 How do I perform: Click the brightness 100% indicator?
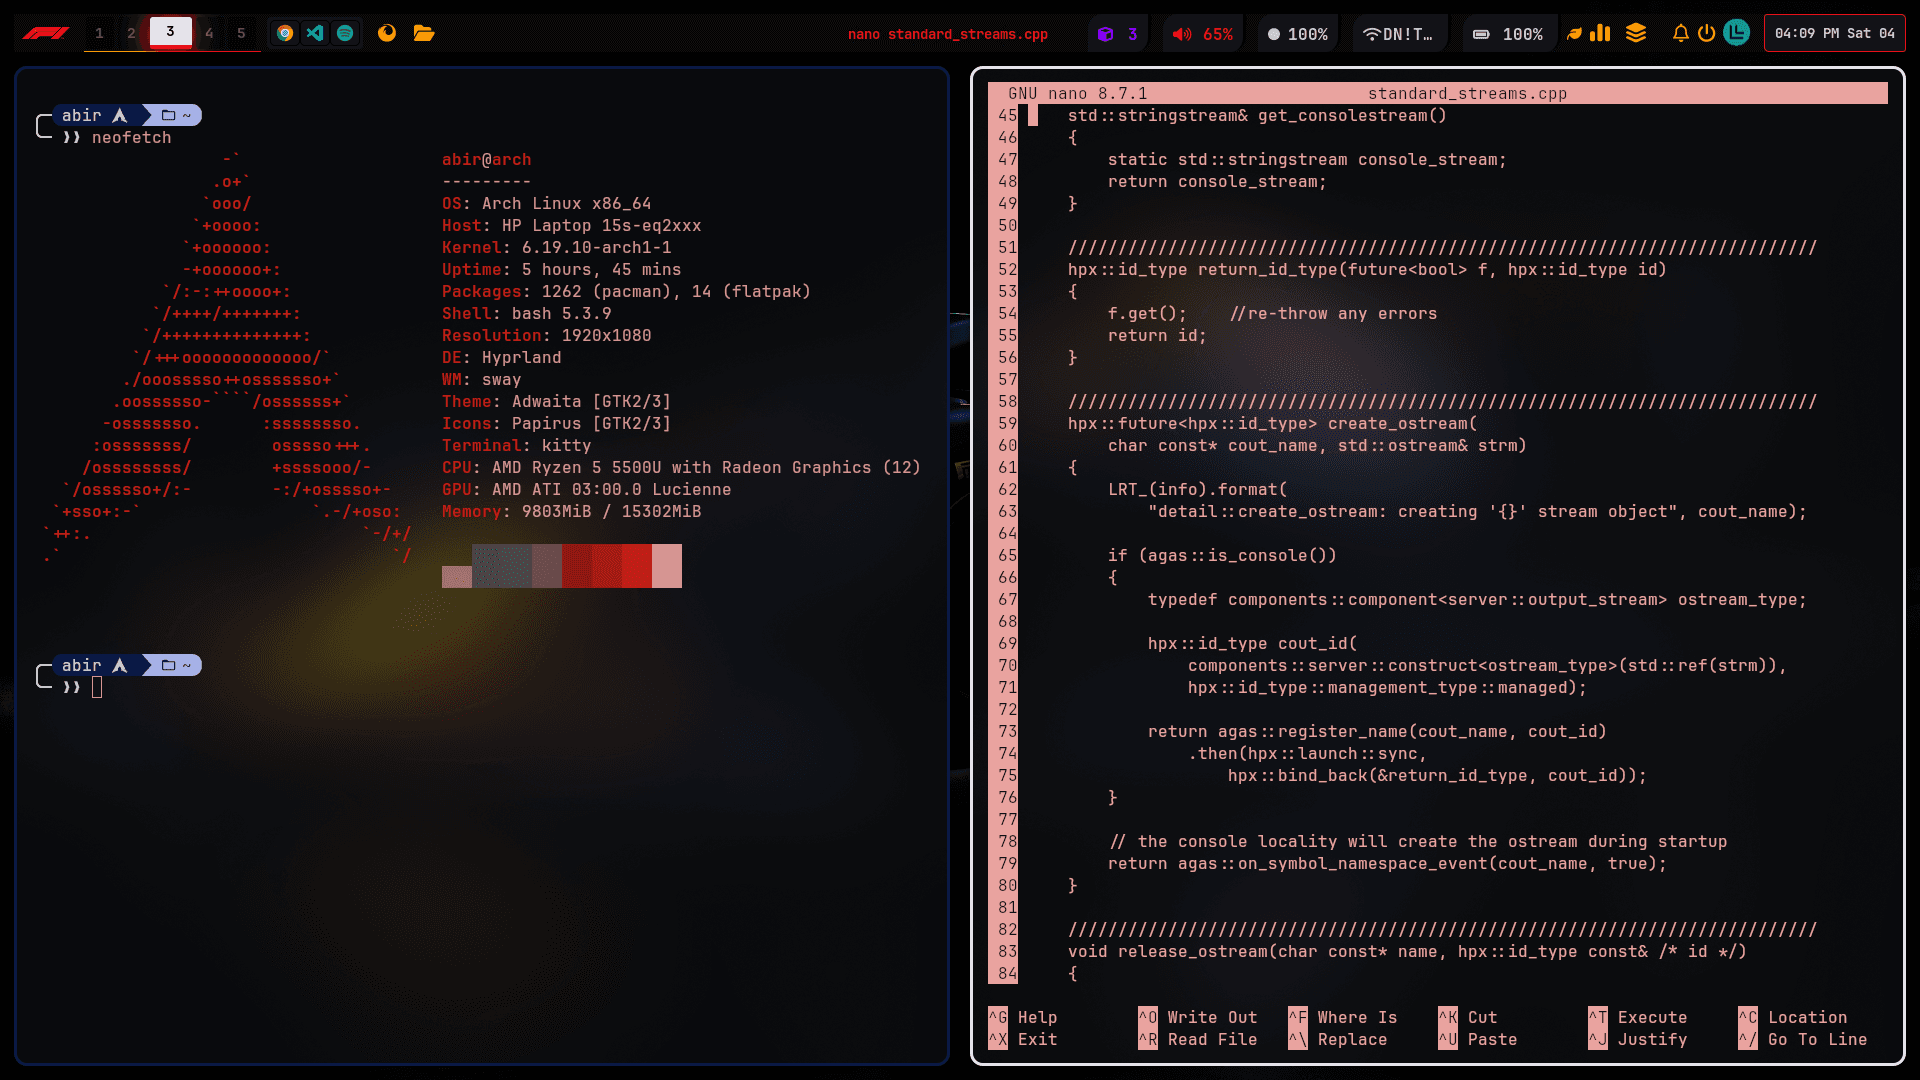[x=1297, y=34]
